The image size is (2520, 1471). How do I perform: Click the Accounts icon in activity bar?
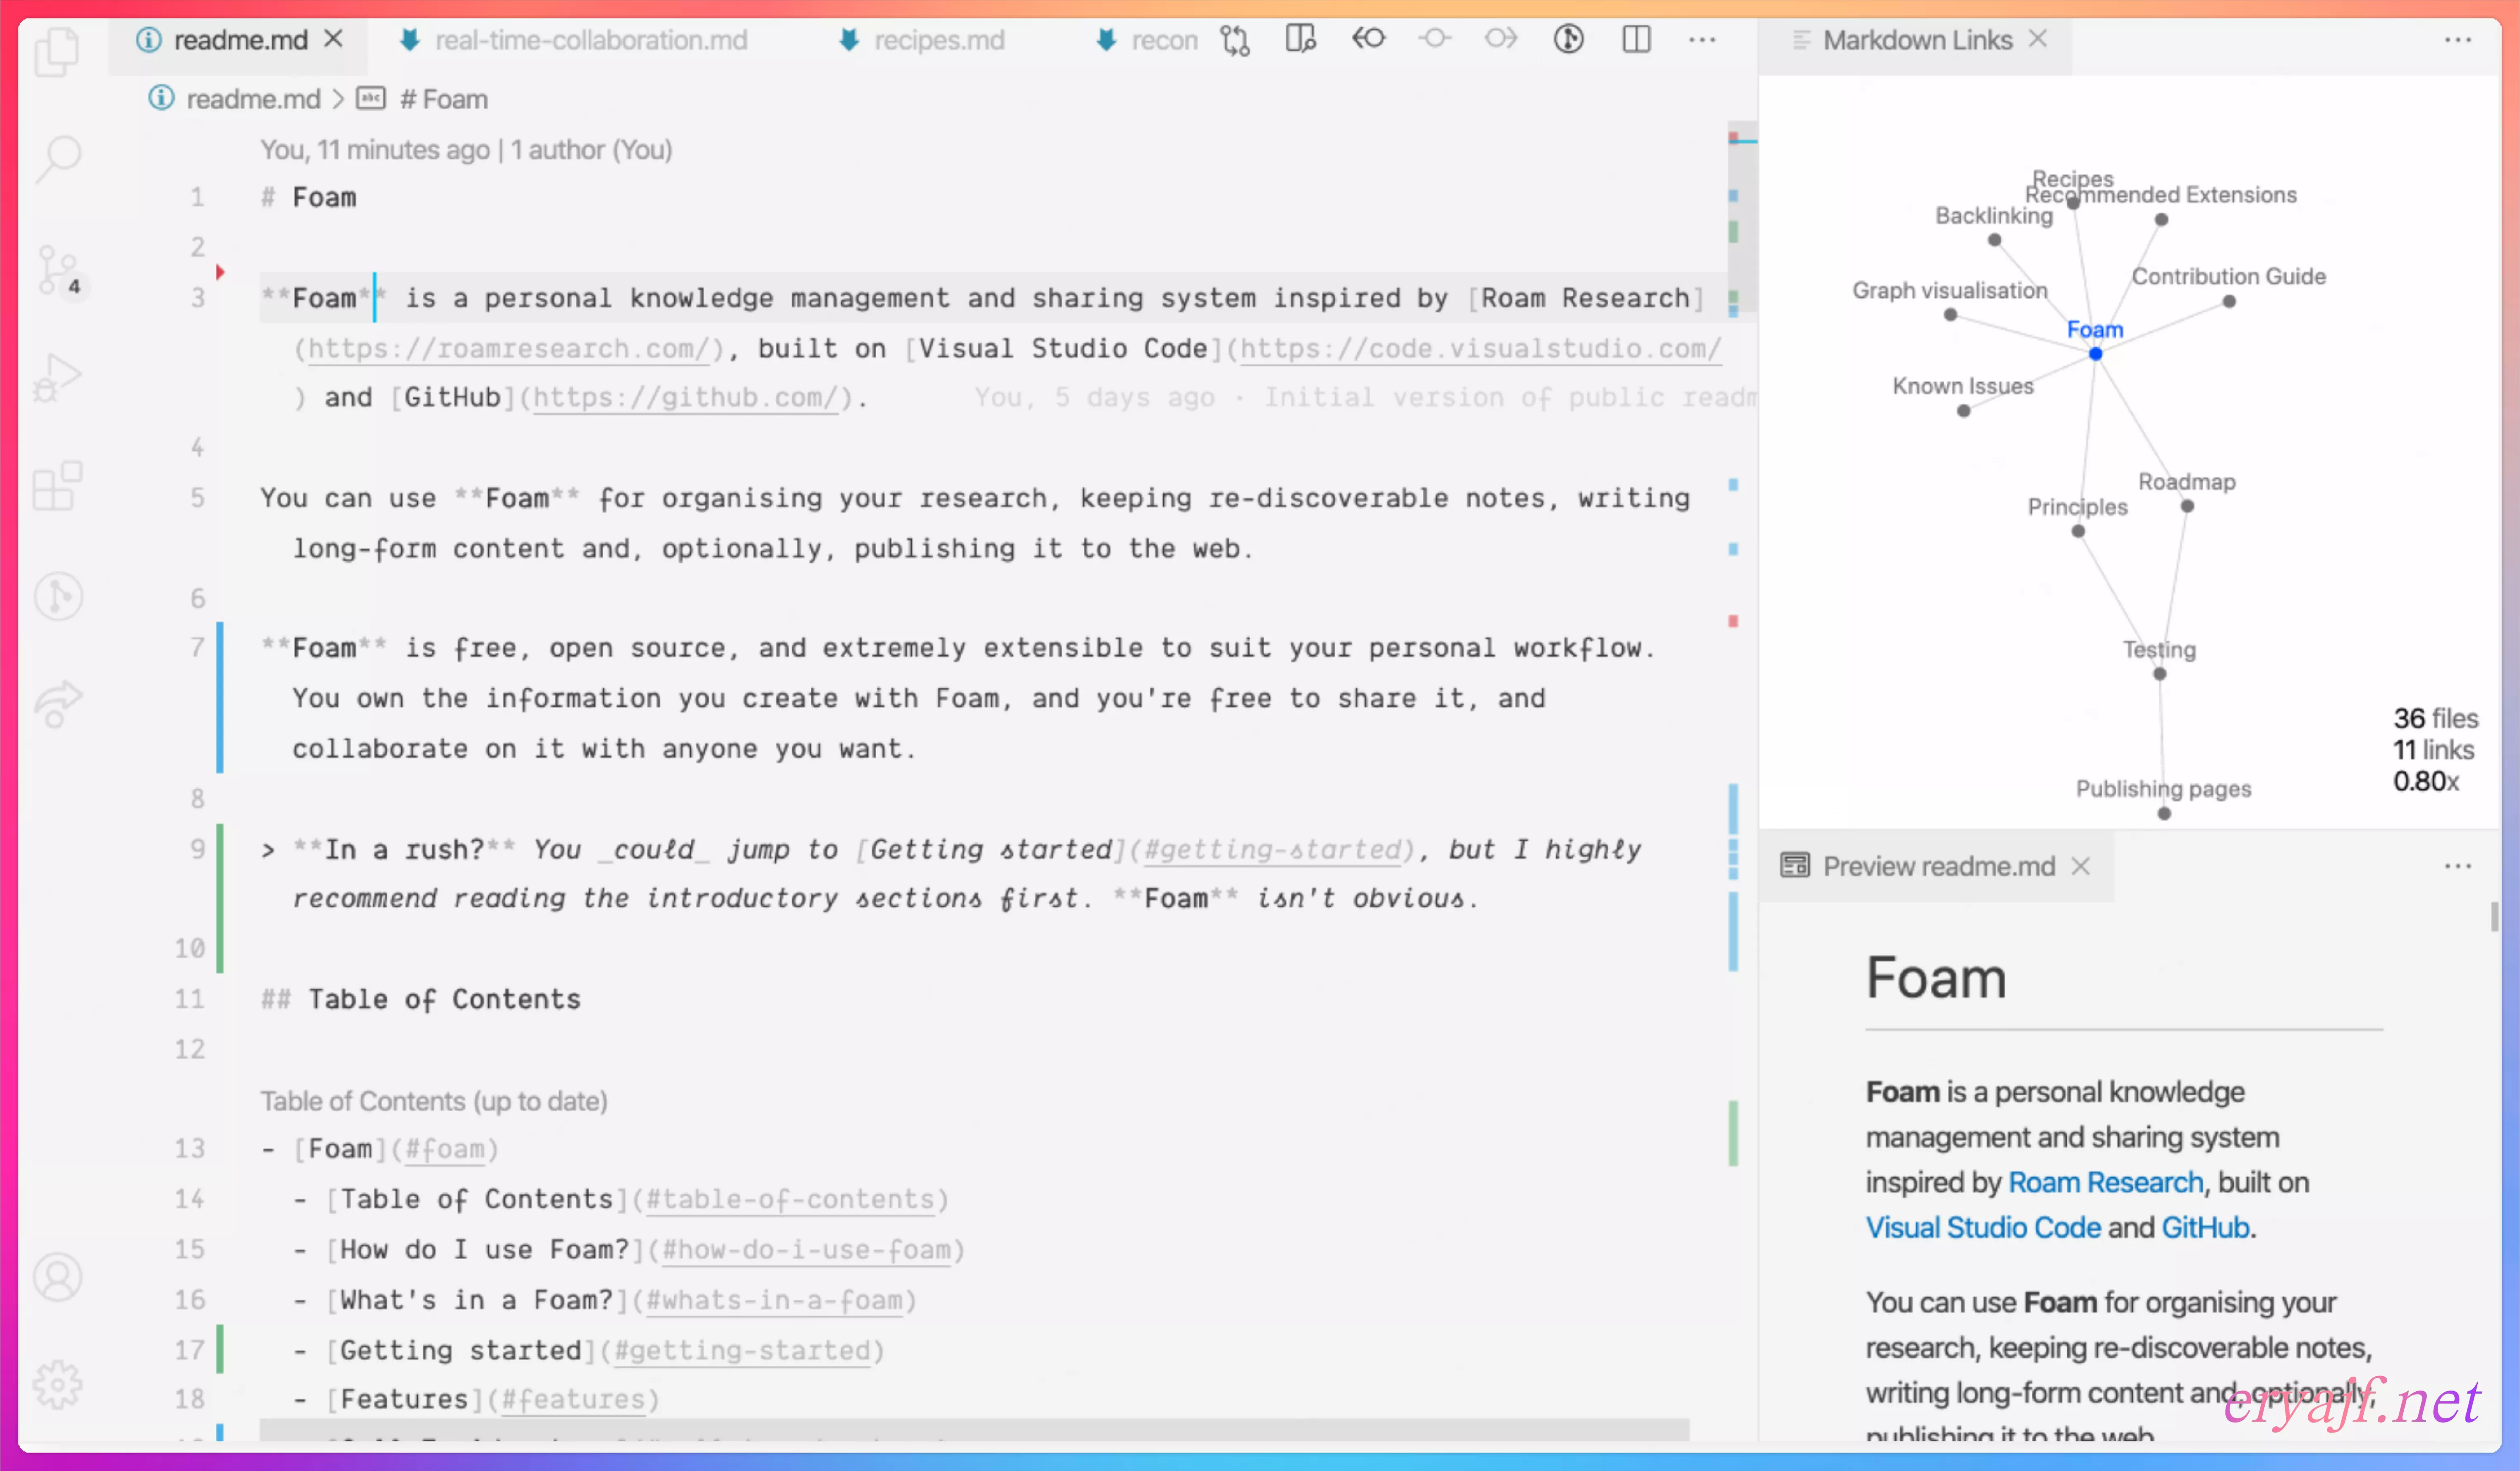pos(58,1277)
